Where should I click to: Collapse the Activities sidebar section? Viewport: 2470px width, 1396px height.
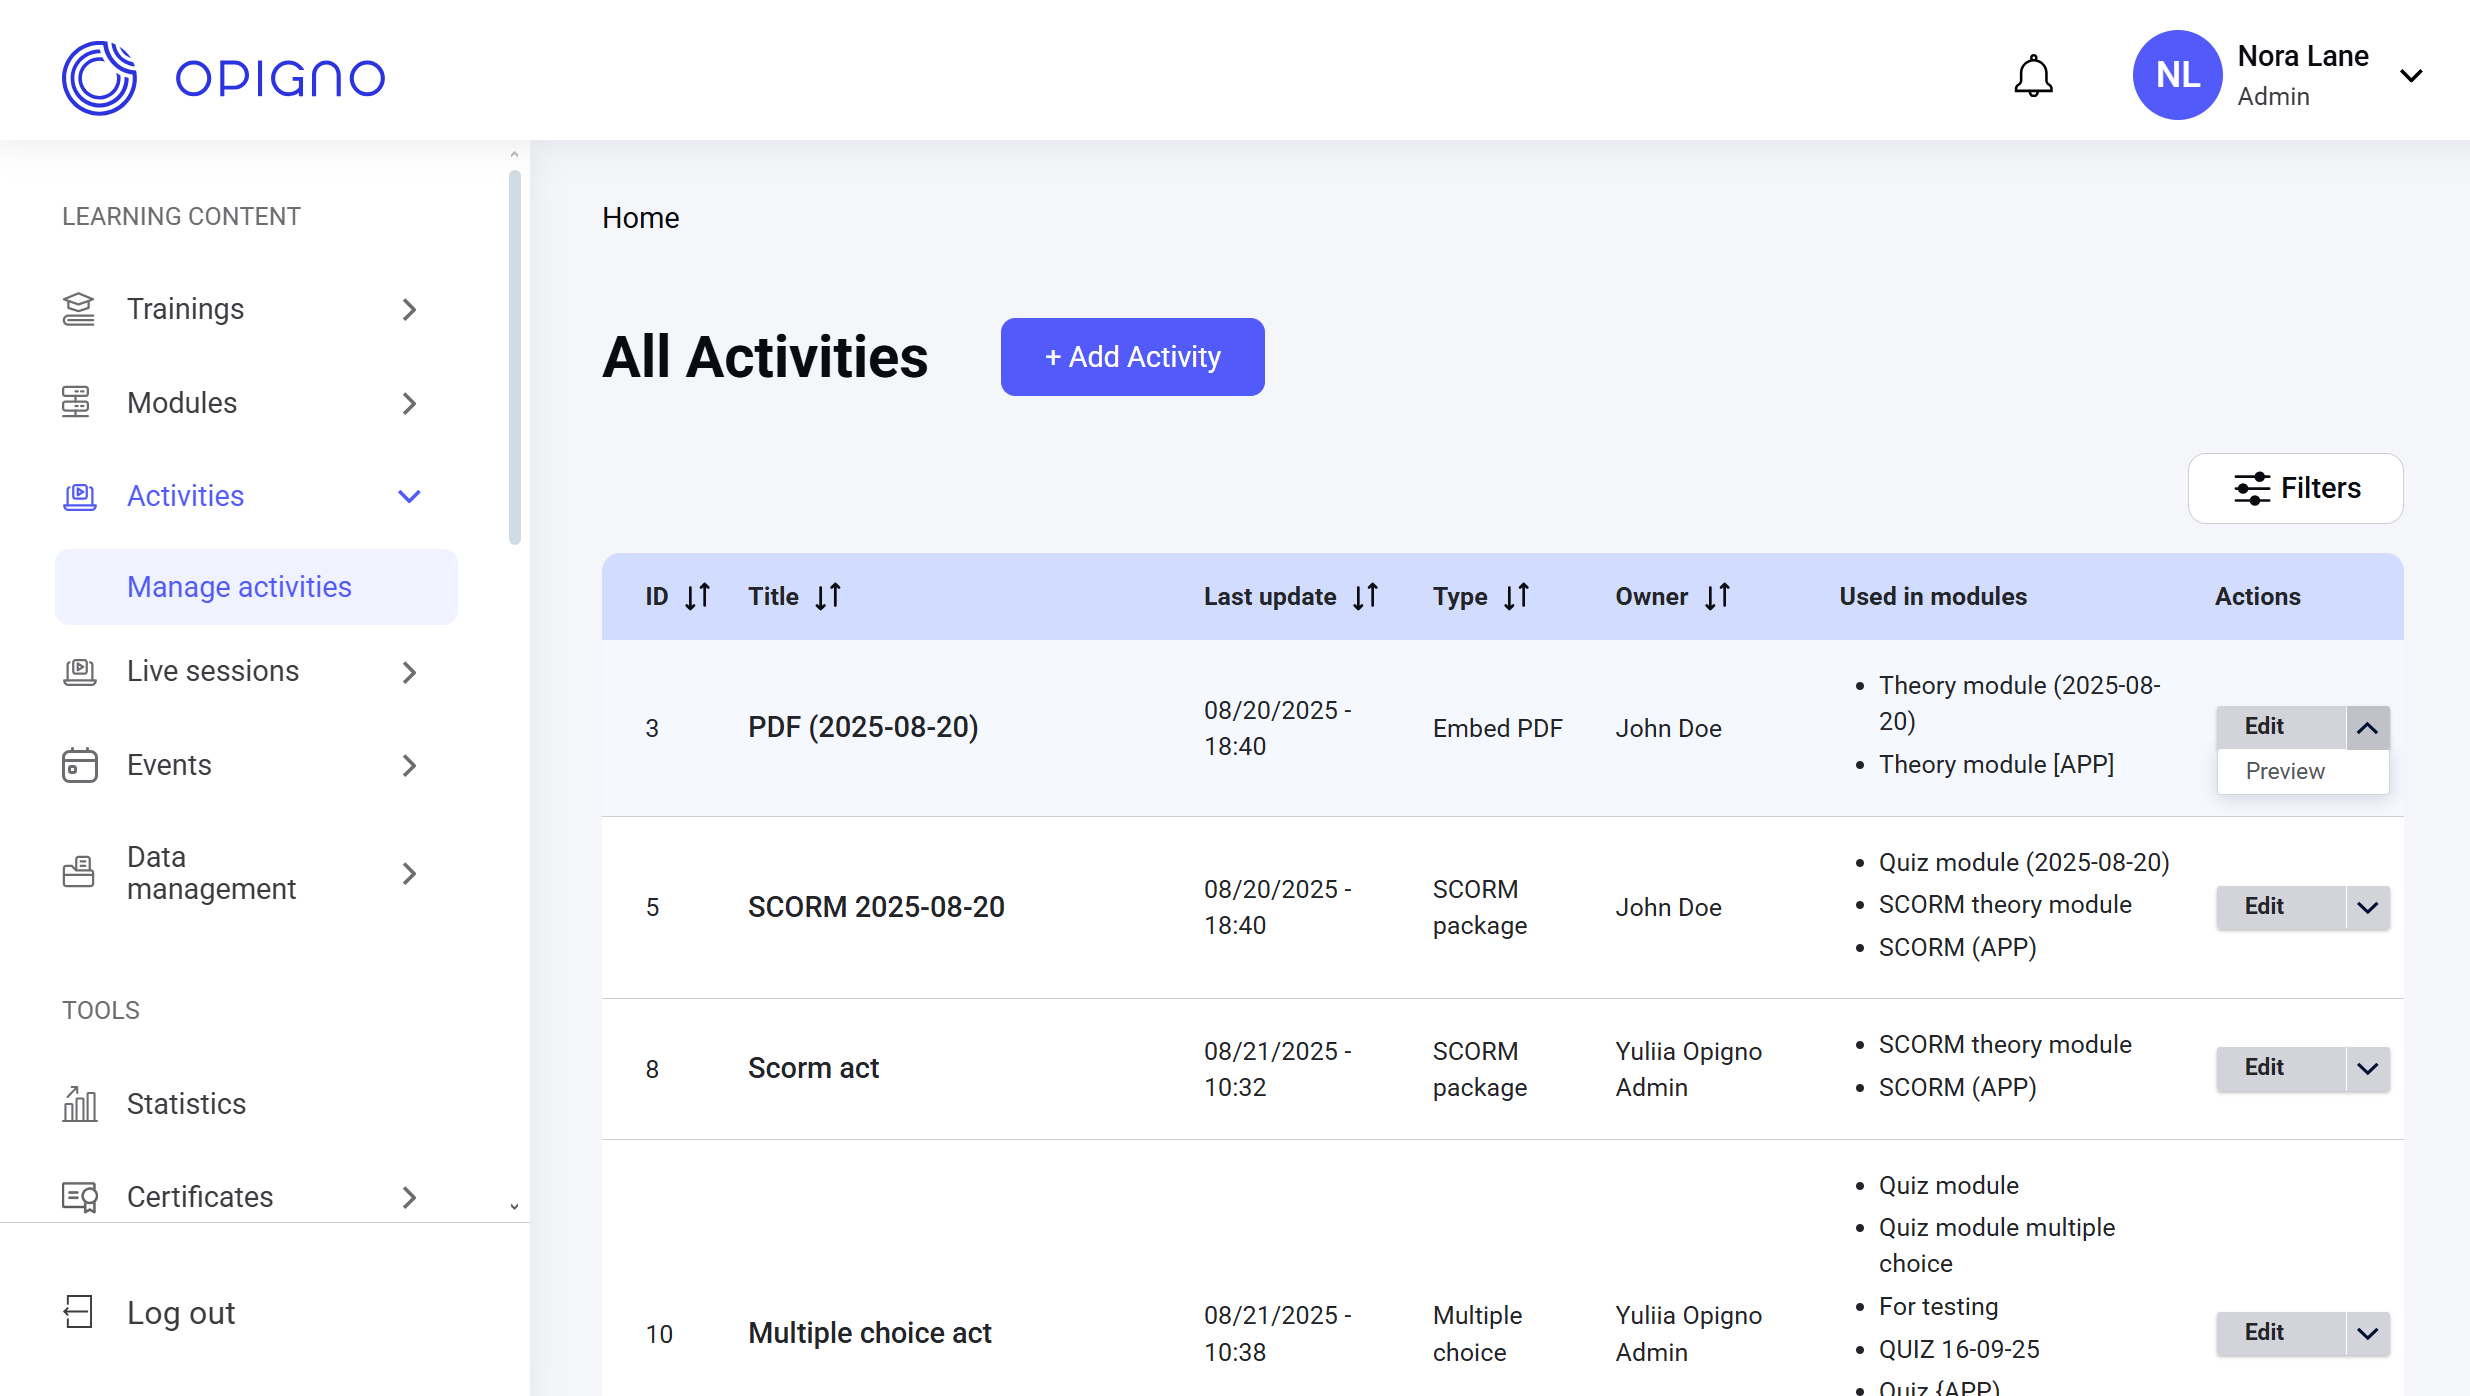coord(409,496)
